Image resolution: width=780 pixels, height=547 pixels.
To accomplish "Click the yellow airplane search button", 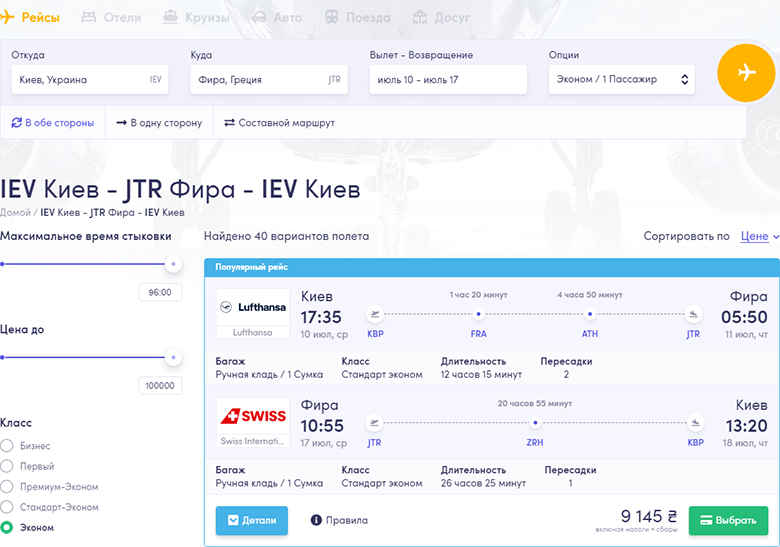I will (x=746, y=73).
